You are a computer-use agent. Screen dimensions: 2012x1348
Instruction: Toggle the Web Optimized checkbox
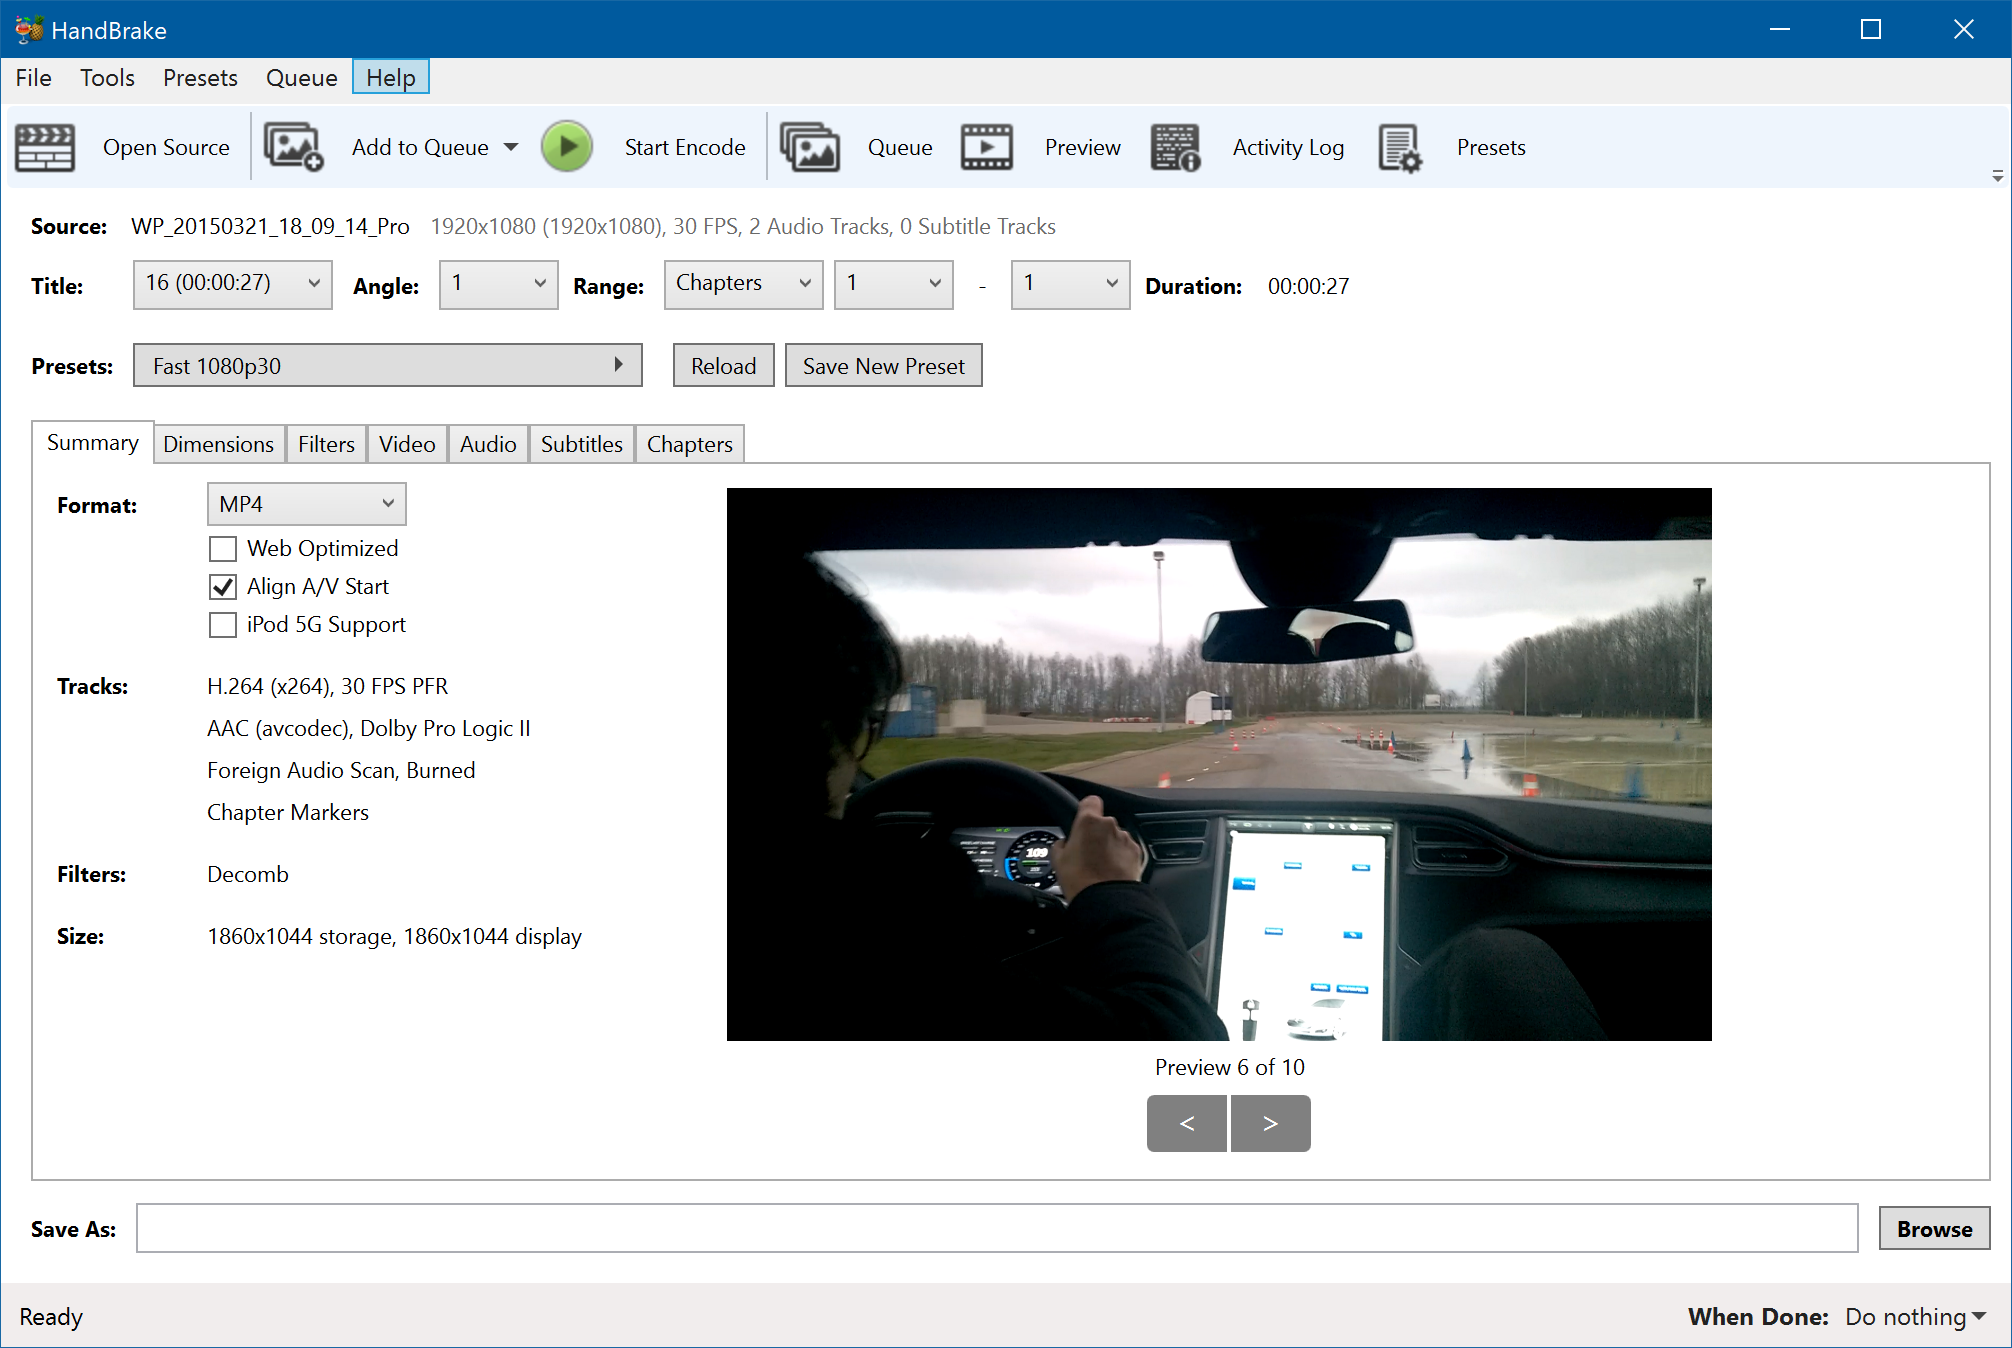[223, 548]
